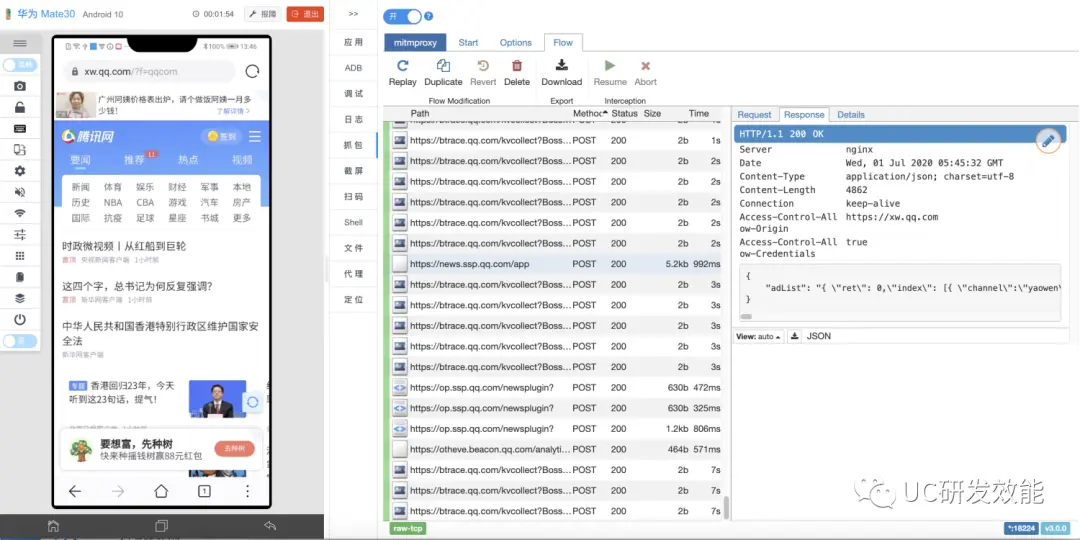Screen dimensions: 1080x540
Task: Reload the phone browser page
Action: pos(253,72)
